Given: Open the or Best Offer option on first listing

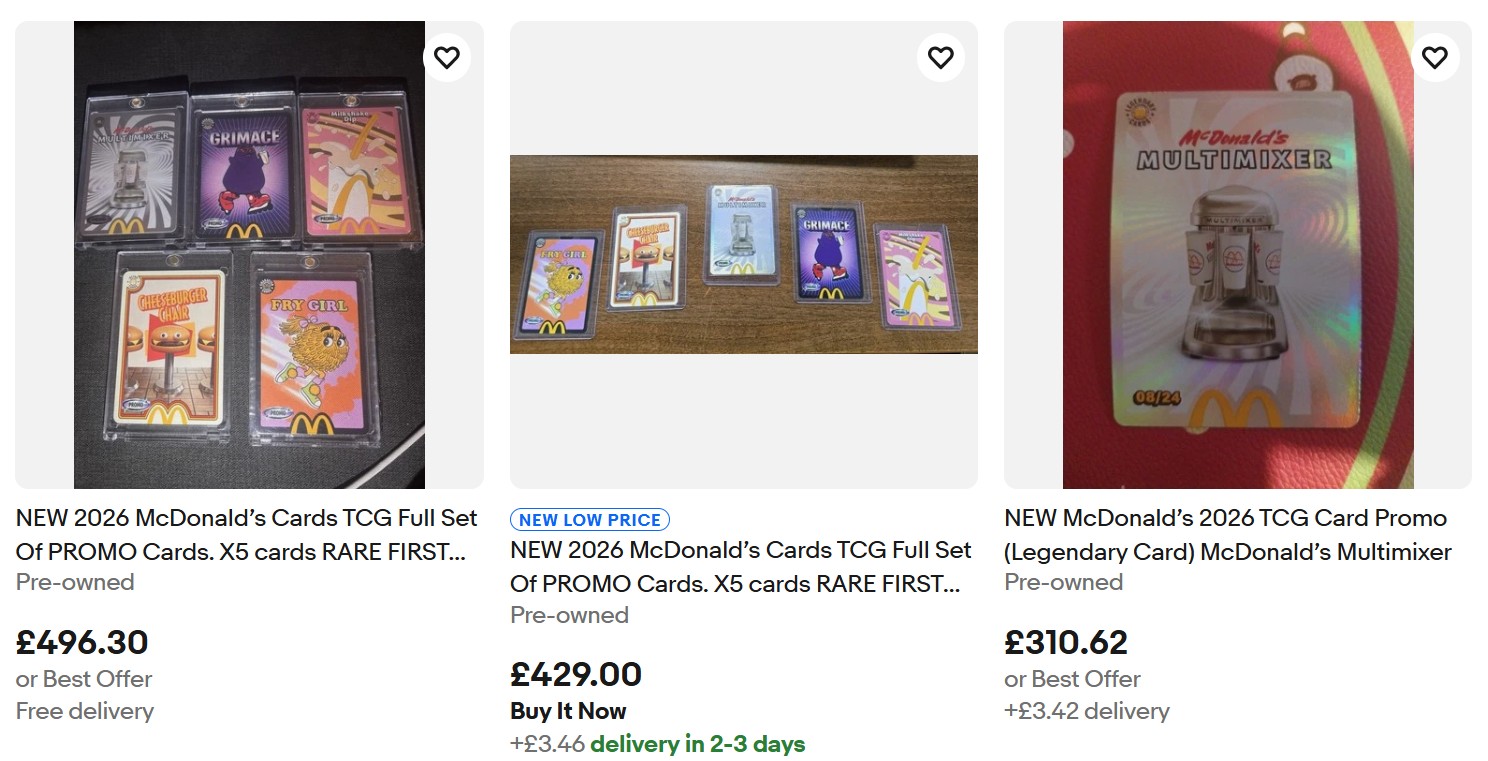Looking at the screenshot, I should click(83, 679).
